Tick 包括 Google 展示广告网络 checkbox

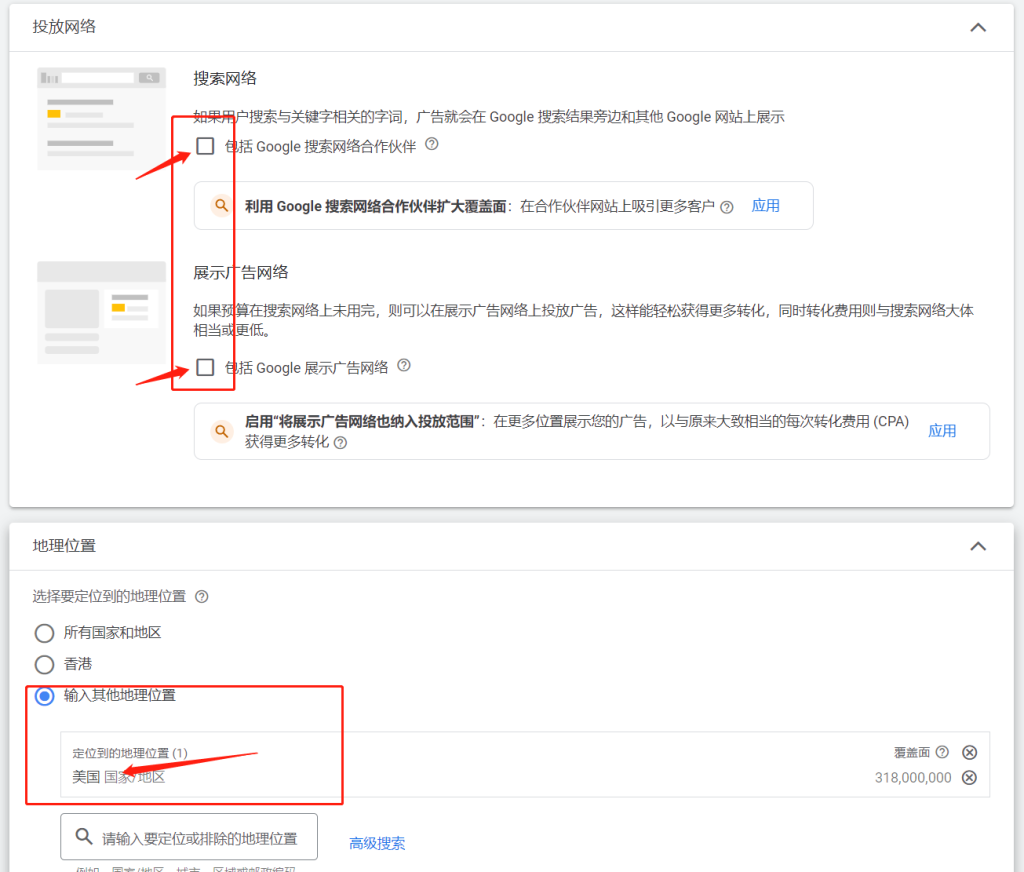tap(205, 367)
